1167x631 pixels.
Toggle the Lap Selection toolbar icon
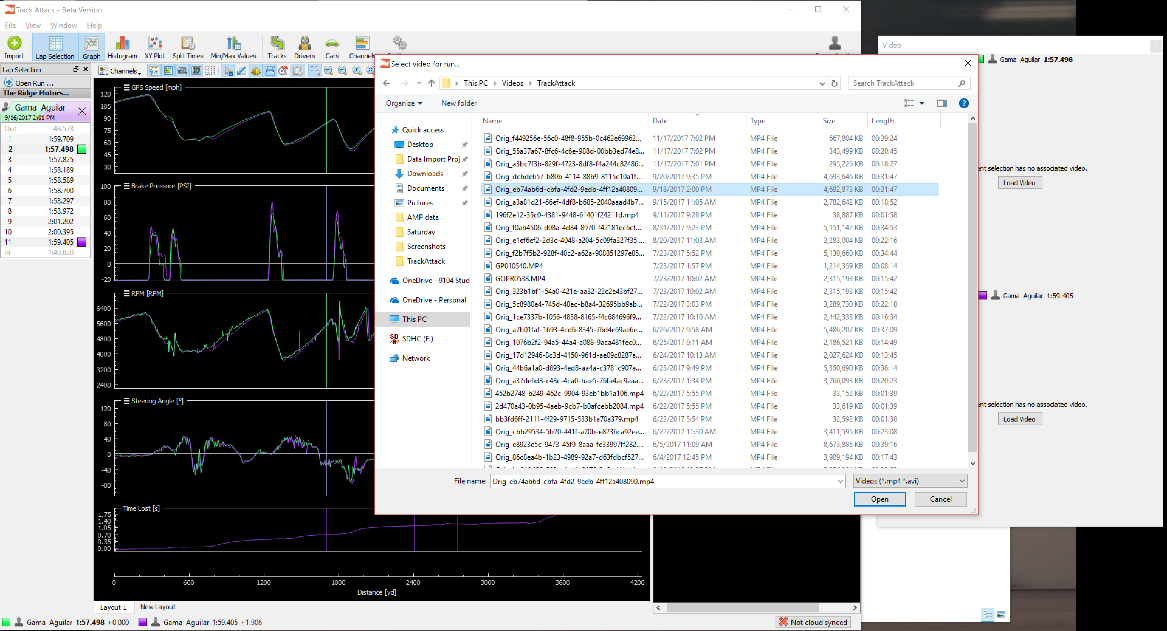coord(55,47)
